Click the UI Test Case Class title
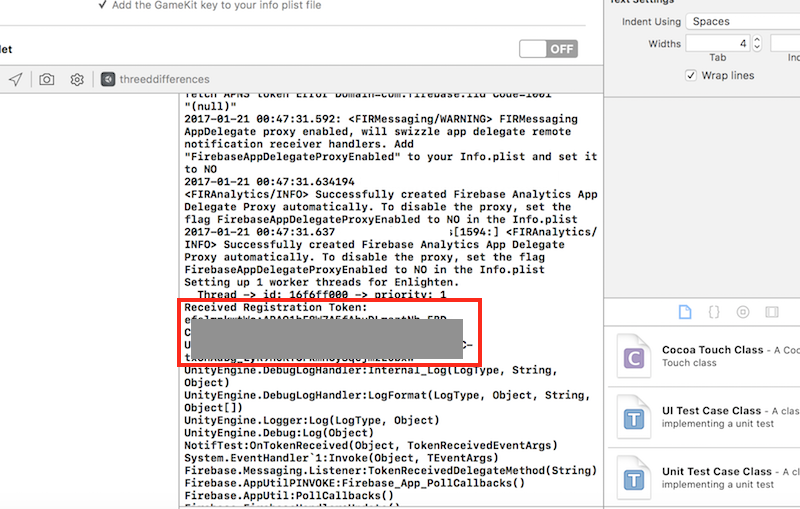Image resolution: width=800 pixels, height=509 pixels. click(711, 411)
